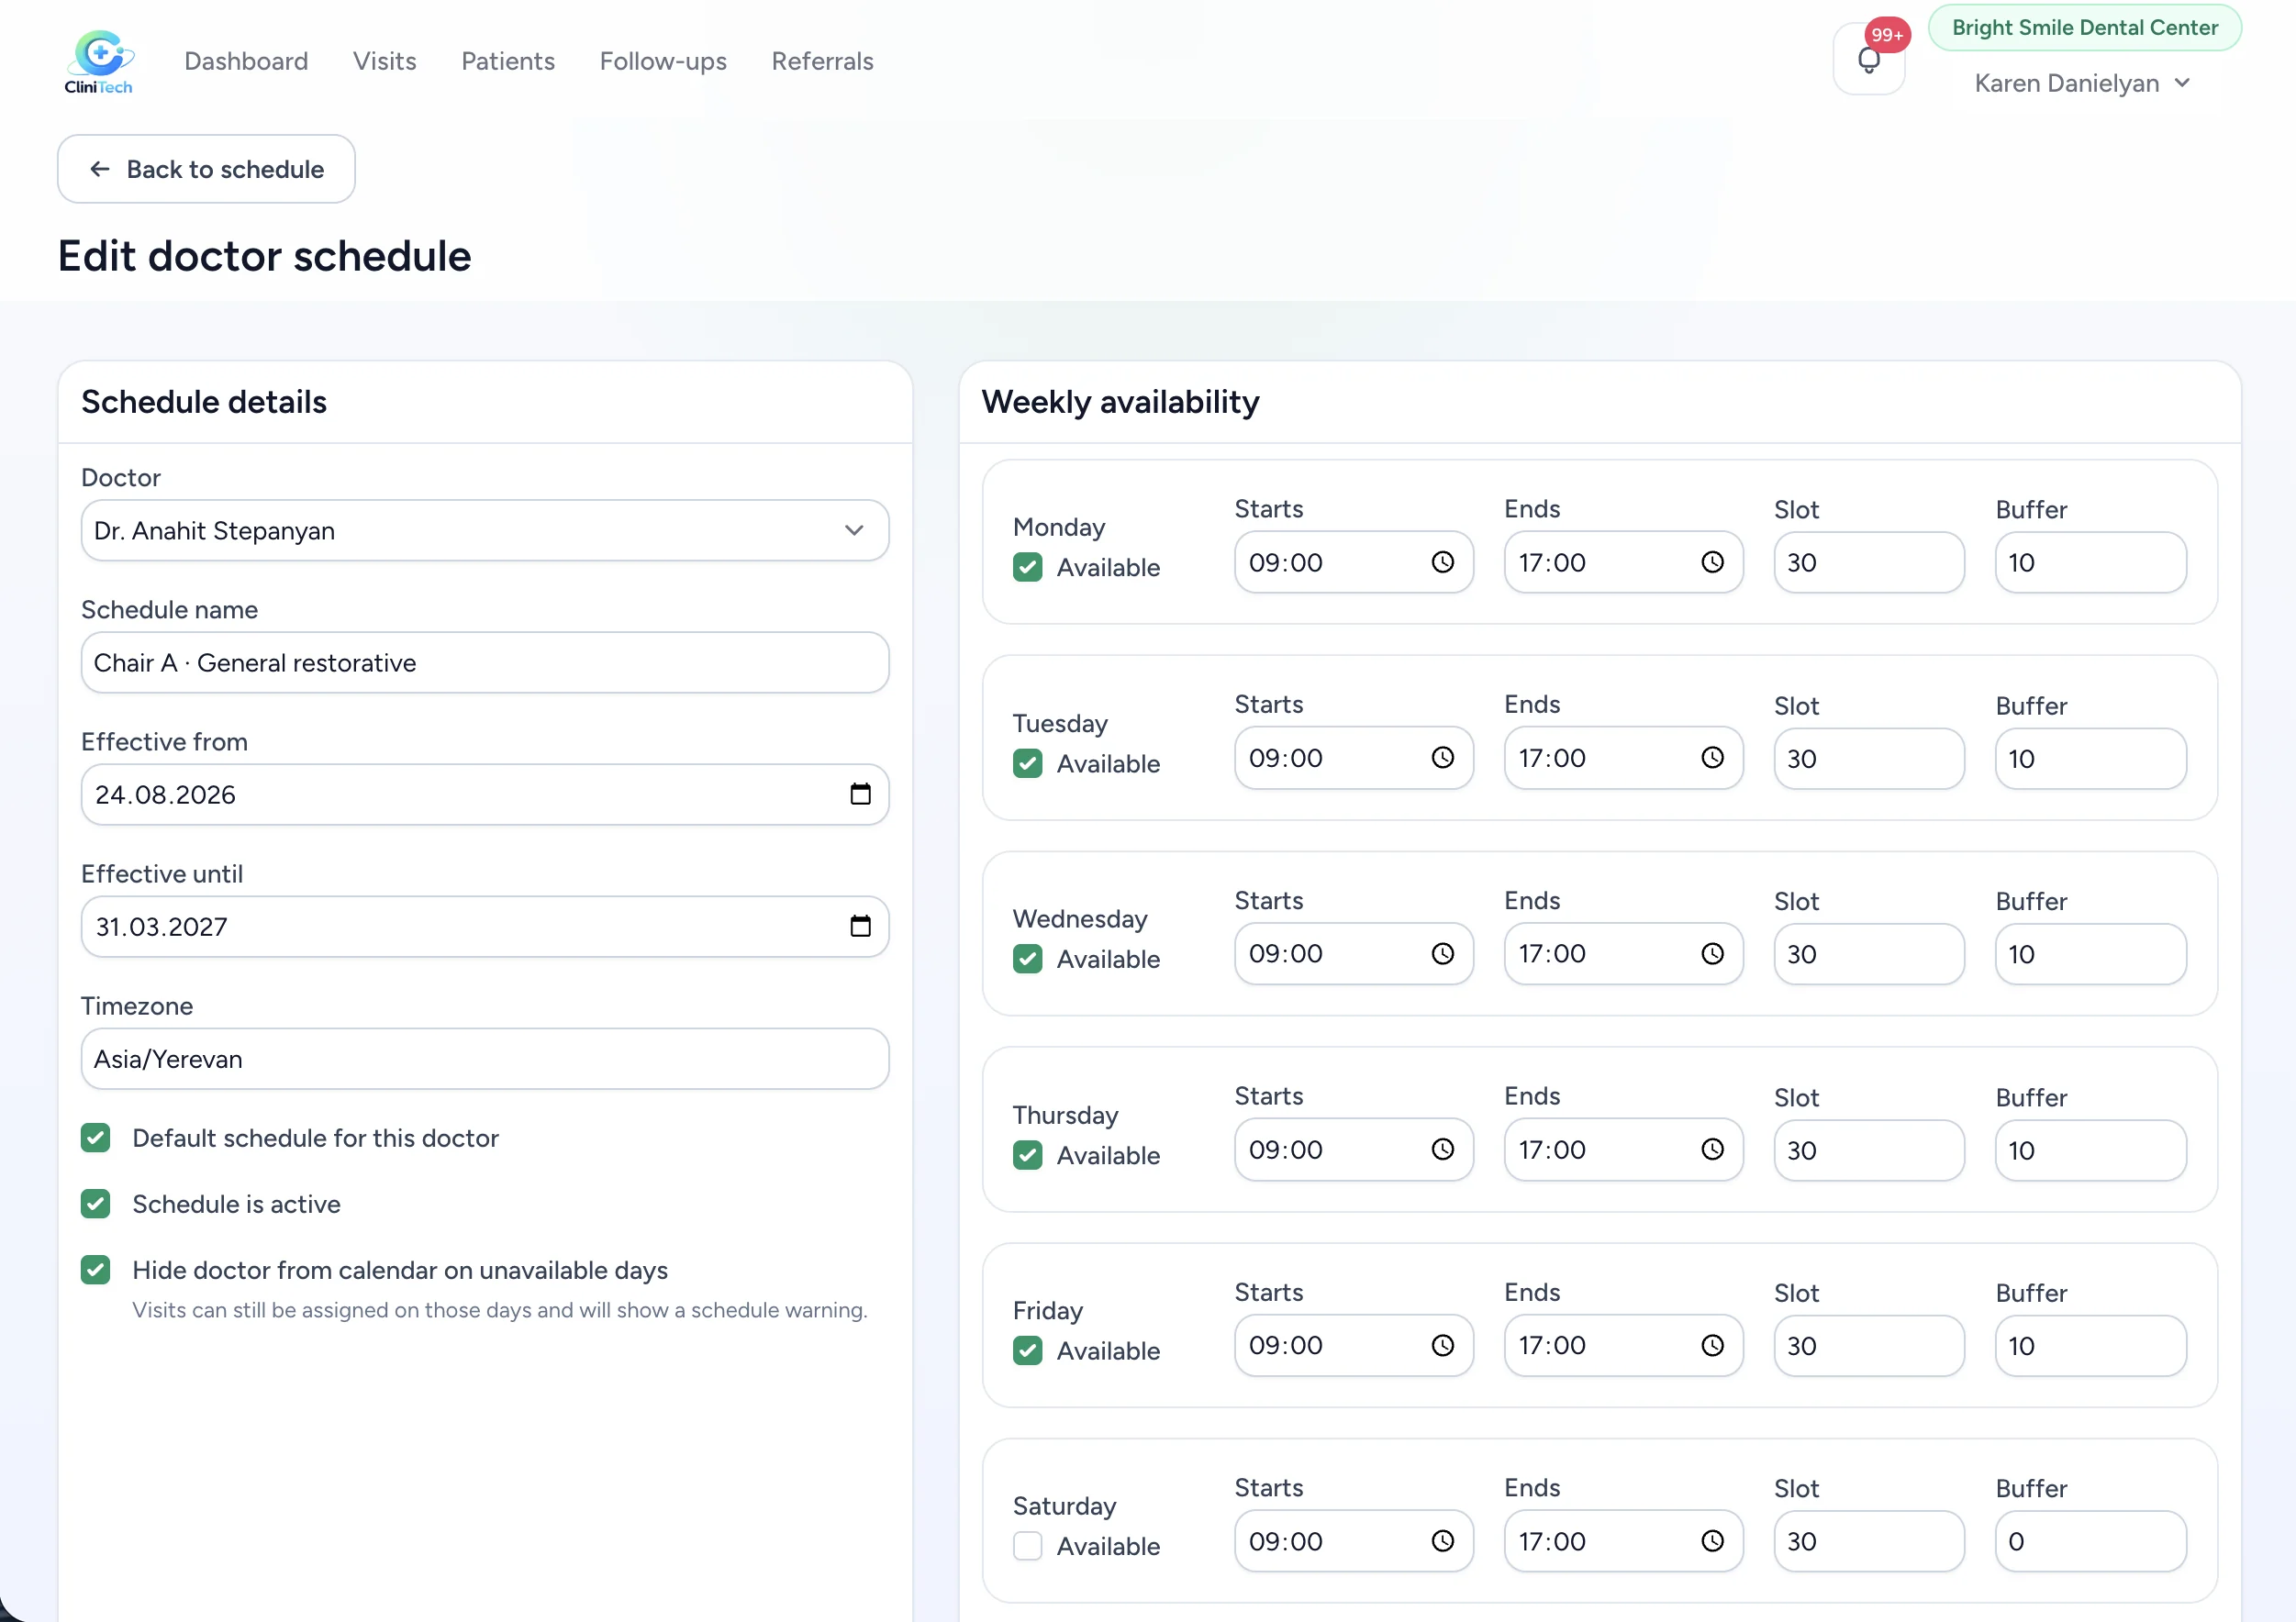Screen dimensions: 2296x1622
Task: Click clock icon in Tuesday Ends field
Action: coord(1712,758)
